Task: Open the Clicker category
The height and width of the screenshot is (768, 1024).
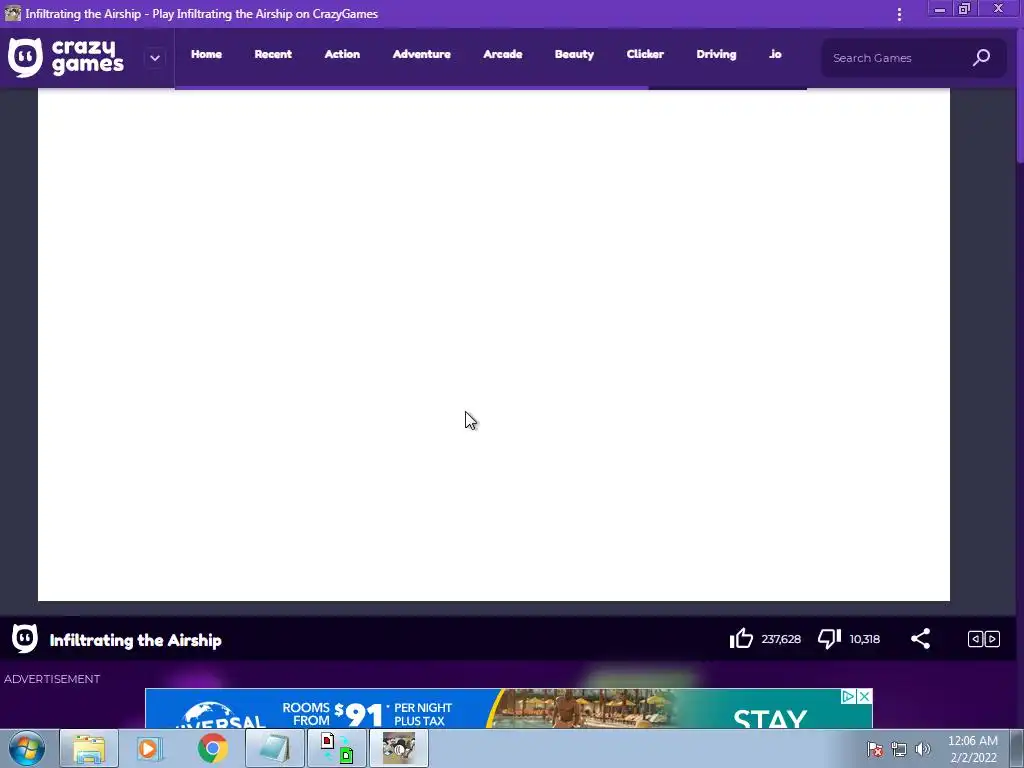Action: (x=645, y=54)
